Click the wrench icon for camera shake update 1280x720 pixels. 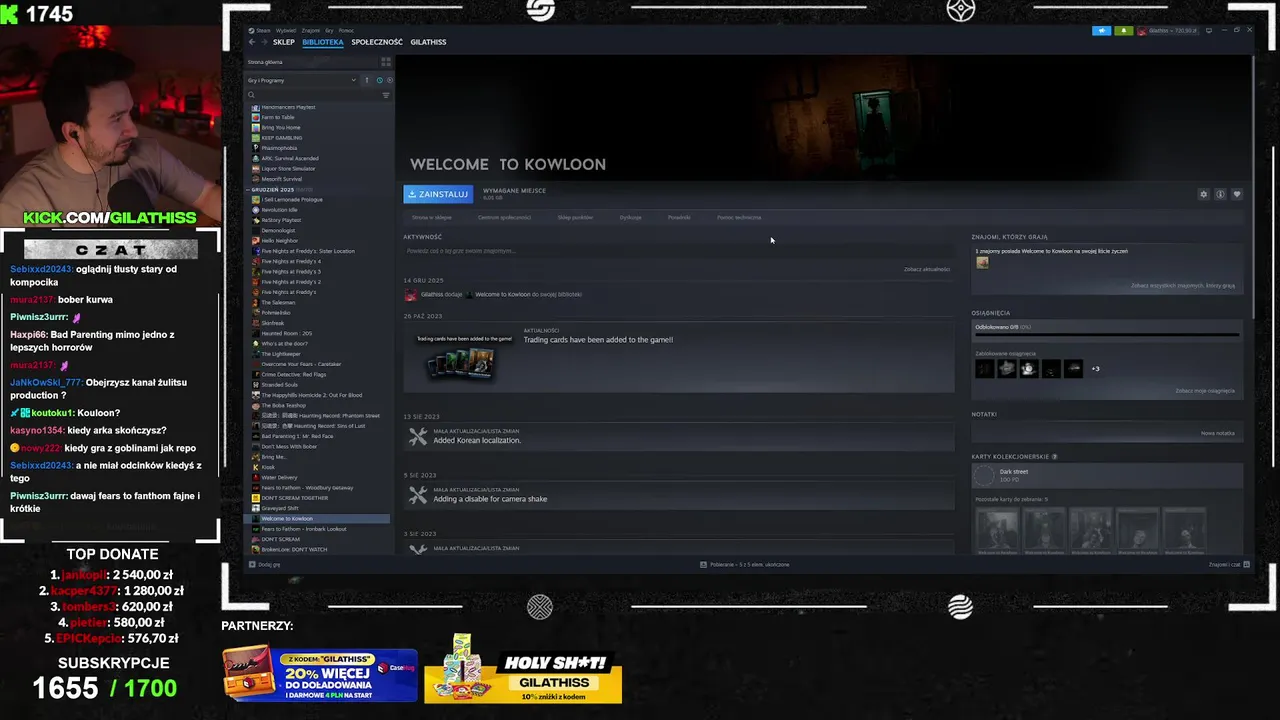[418, 495]
